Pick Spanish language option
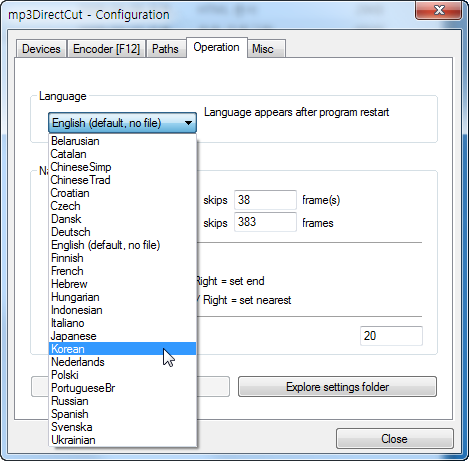Screen dimensions: 469x461 [x=122, y=414]
